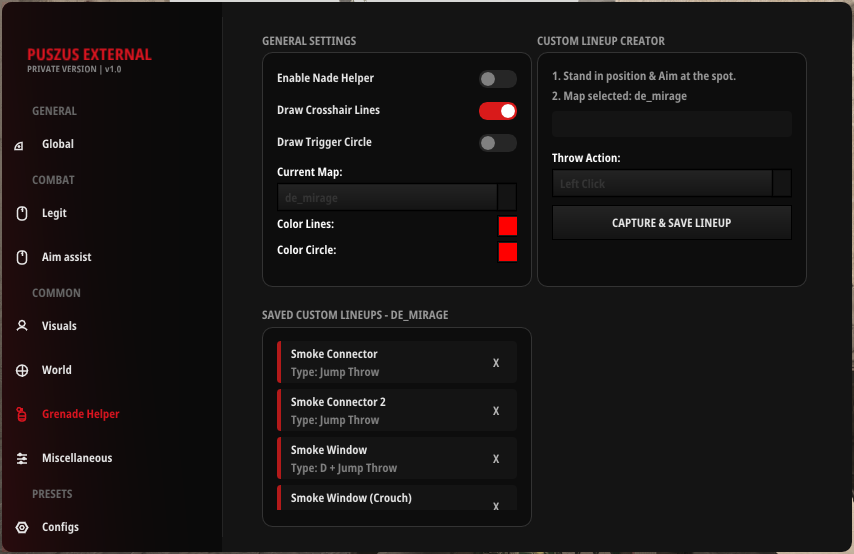Click the CUSTOM LINEUP CREATOR heading

(601, 41)
